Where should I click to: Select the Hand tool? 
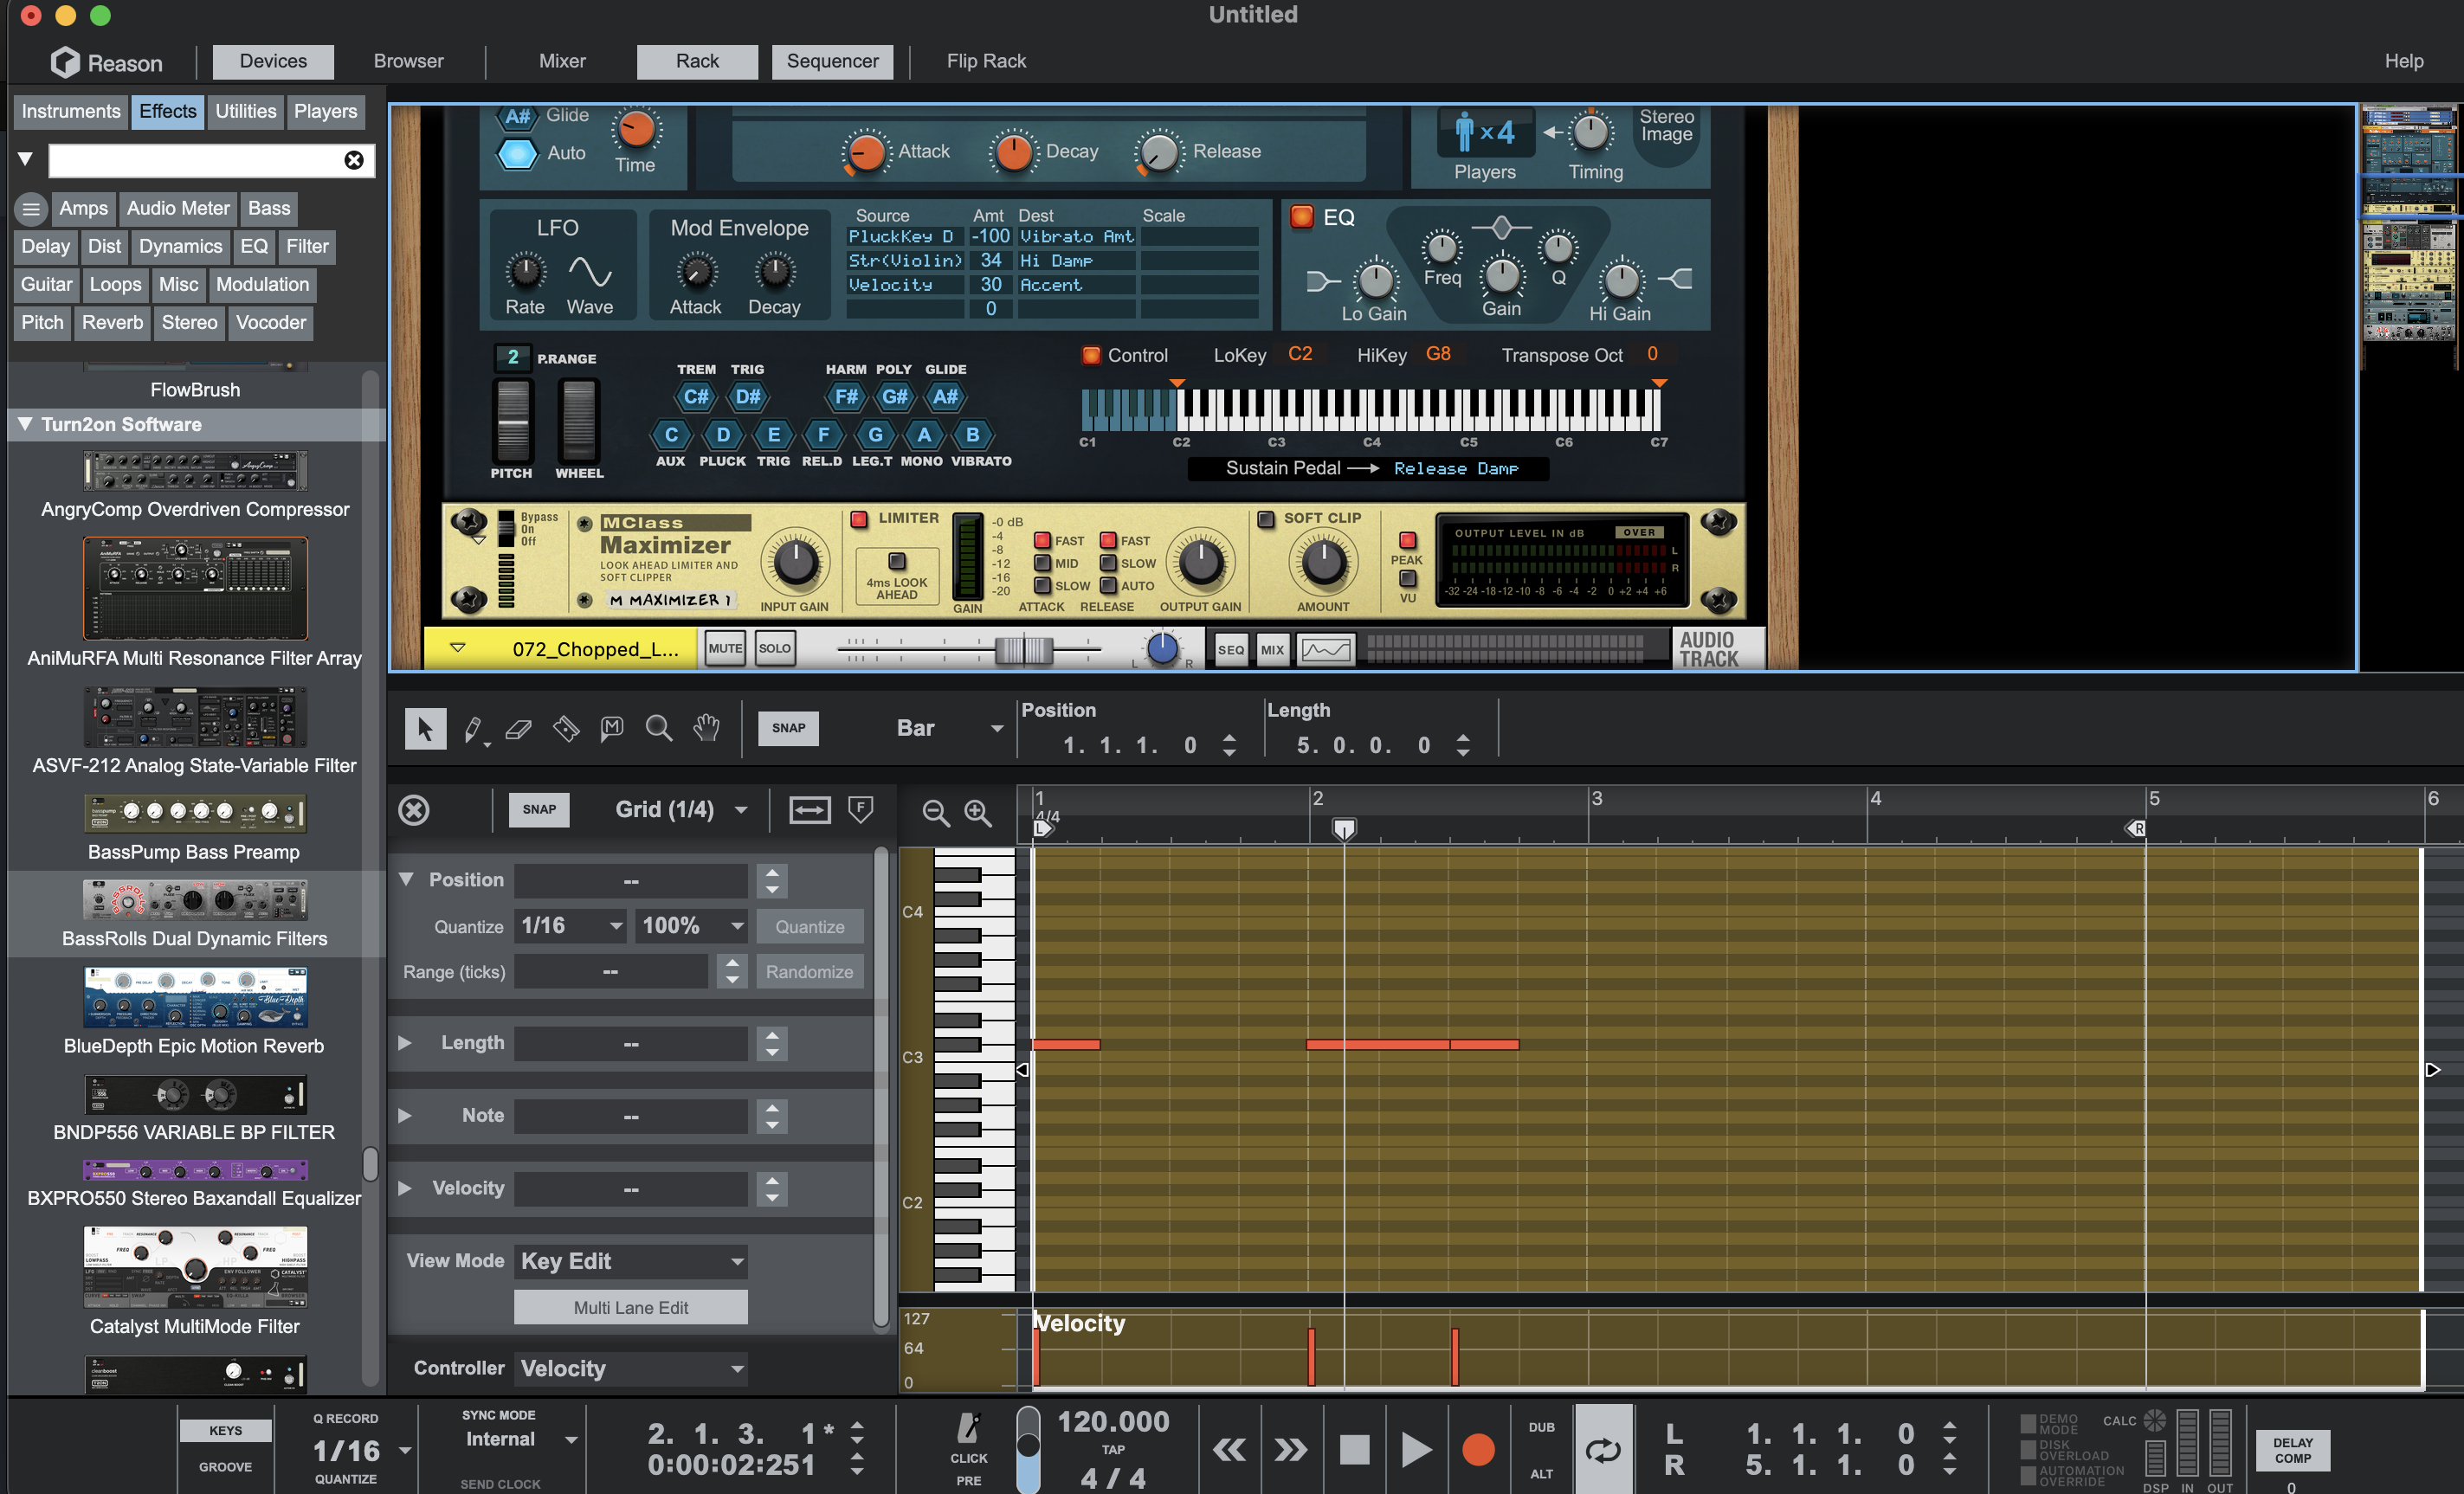(706, 728)
